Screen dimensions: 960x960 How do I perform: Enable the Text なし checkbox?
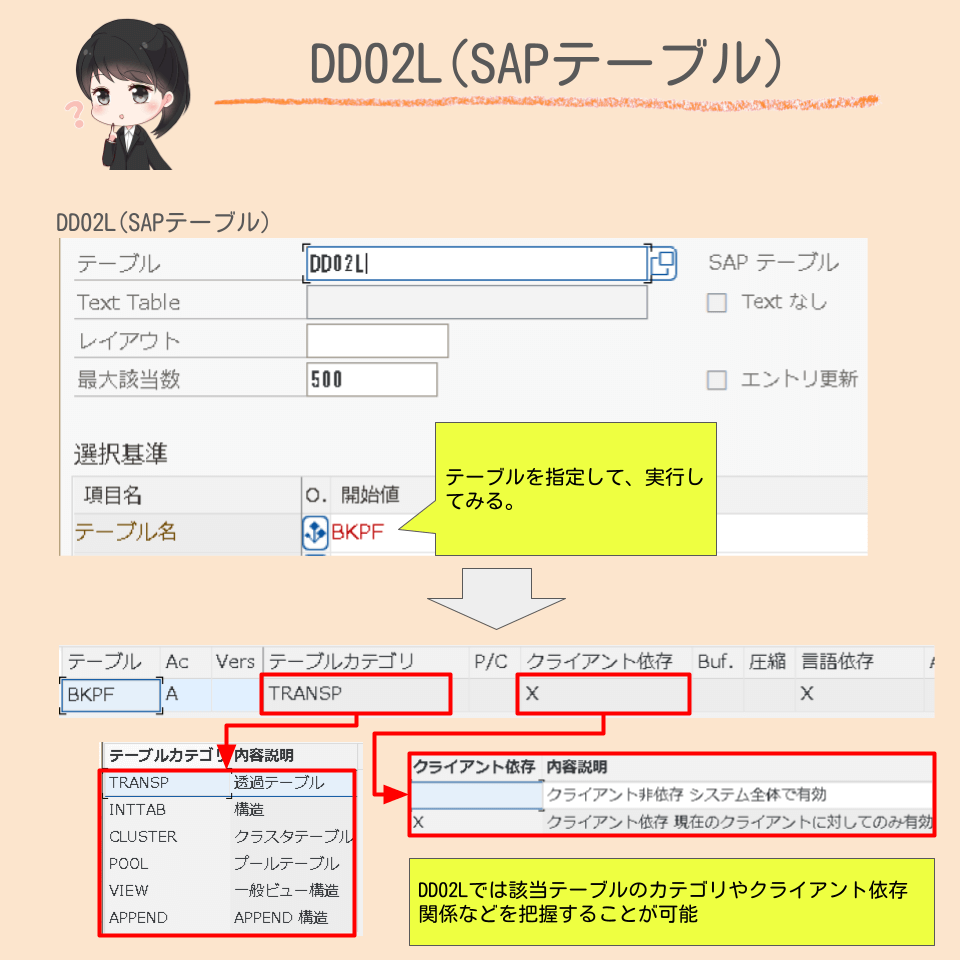click(717, 301)
